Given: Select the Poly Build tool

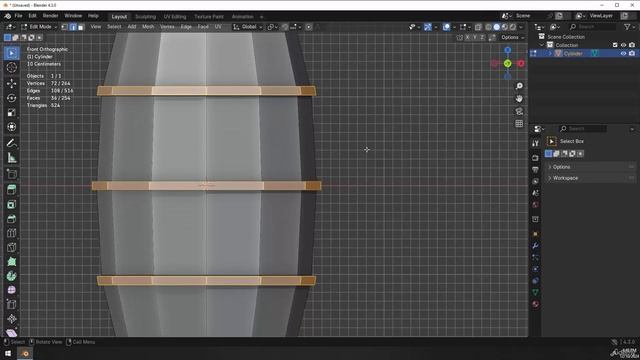Looking at the screenshot, I should click(x=11, y=262).
